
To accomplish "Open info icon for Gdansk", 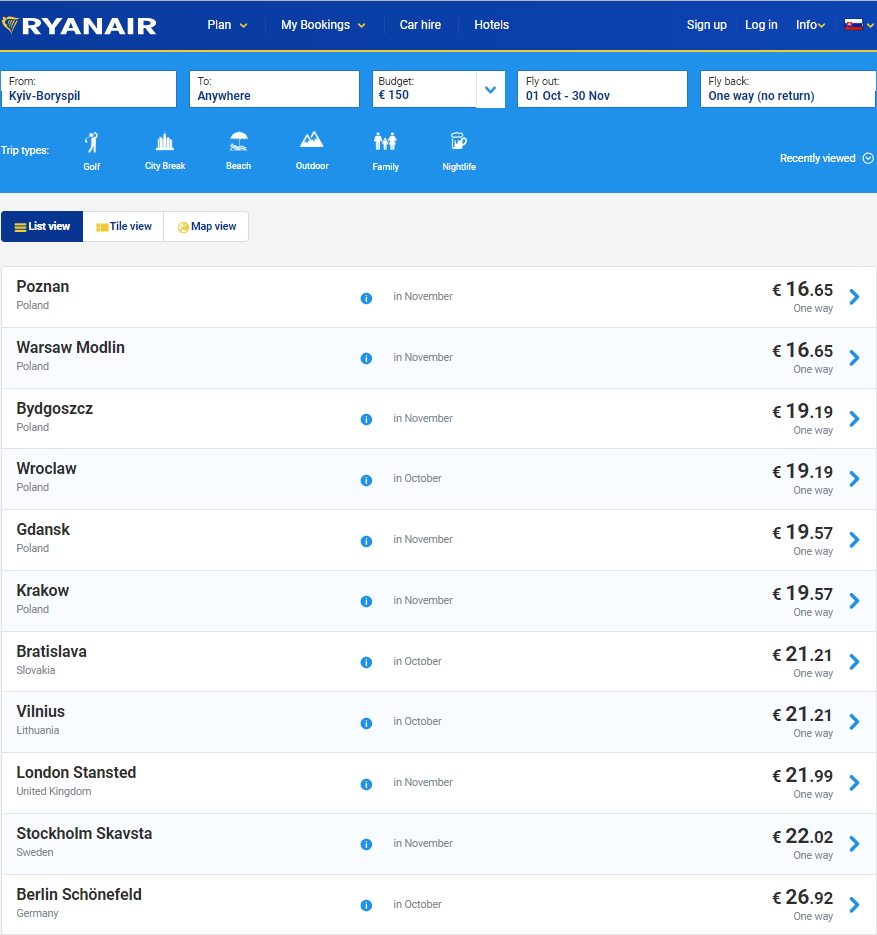I will tap(367, 541).
